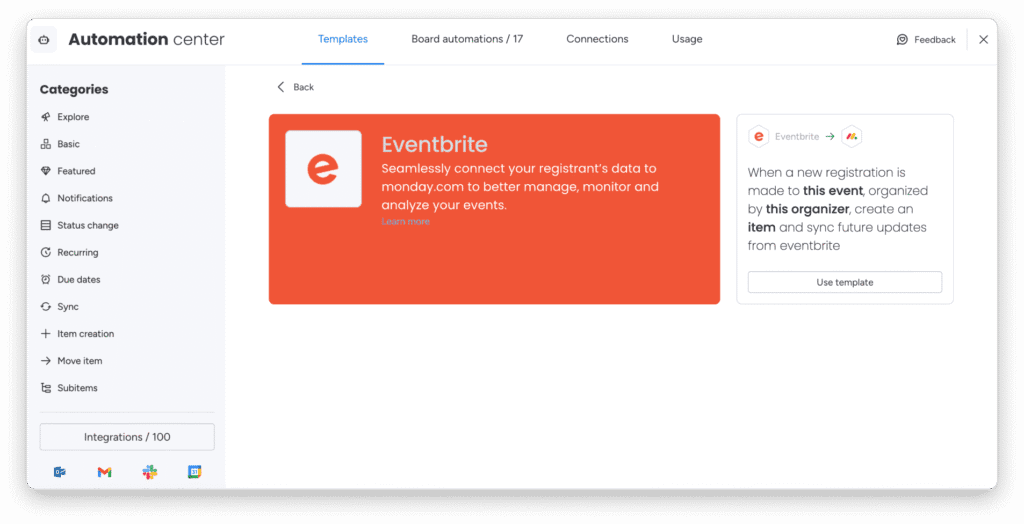
Task: Click the bold 'item' field in recipe
Action: pyautogui.click(x=761, y=227)
